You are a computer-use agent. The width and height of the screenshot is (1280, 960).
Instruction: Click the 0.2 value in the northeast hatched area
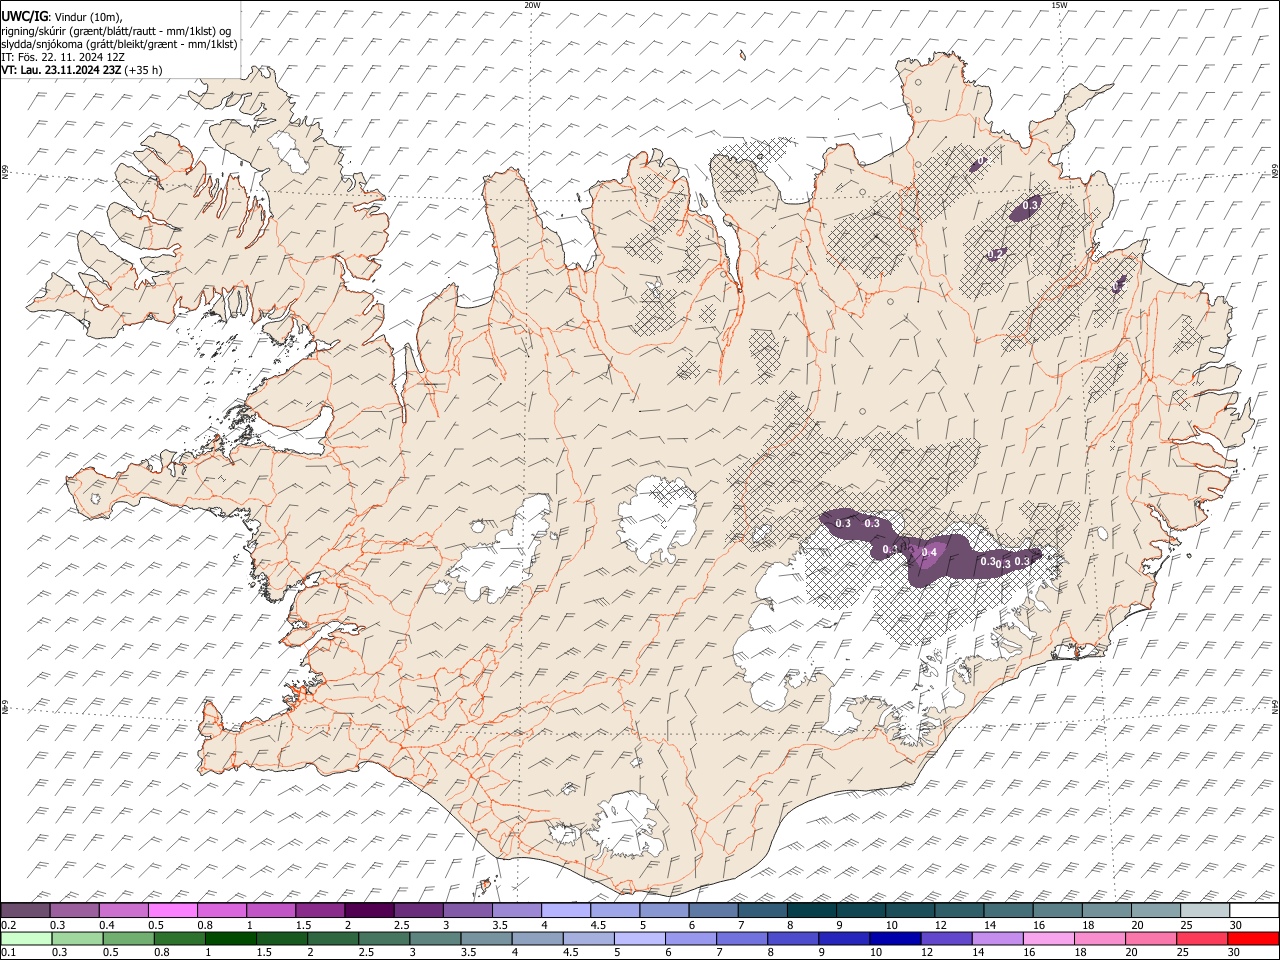click(995, 255)
